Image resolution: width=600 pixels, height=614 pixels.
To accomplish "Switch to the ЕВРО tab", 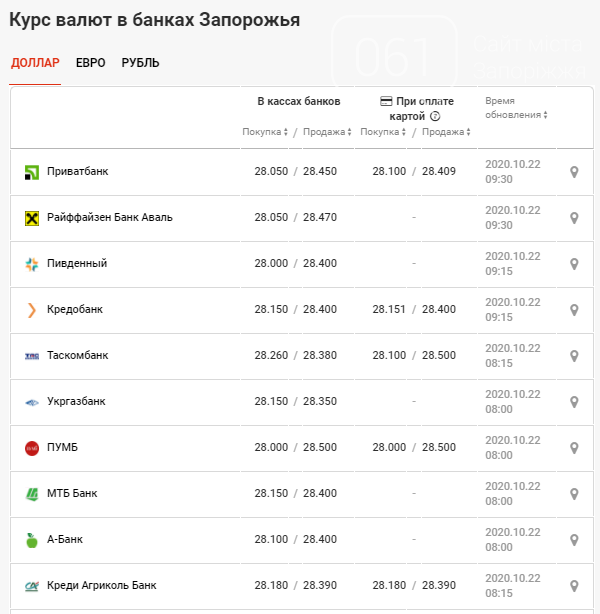I will pos(90,63).
